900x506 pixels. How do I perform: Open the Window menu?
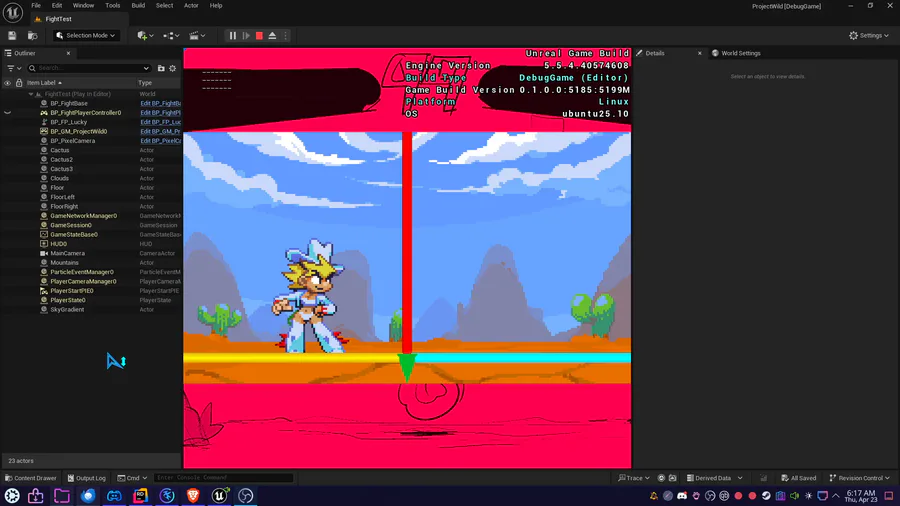tap(83, 6)
